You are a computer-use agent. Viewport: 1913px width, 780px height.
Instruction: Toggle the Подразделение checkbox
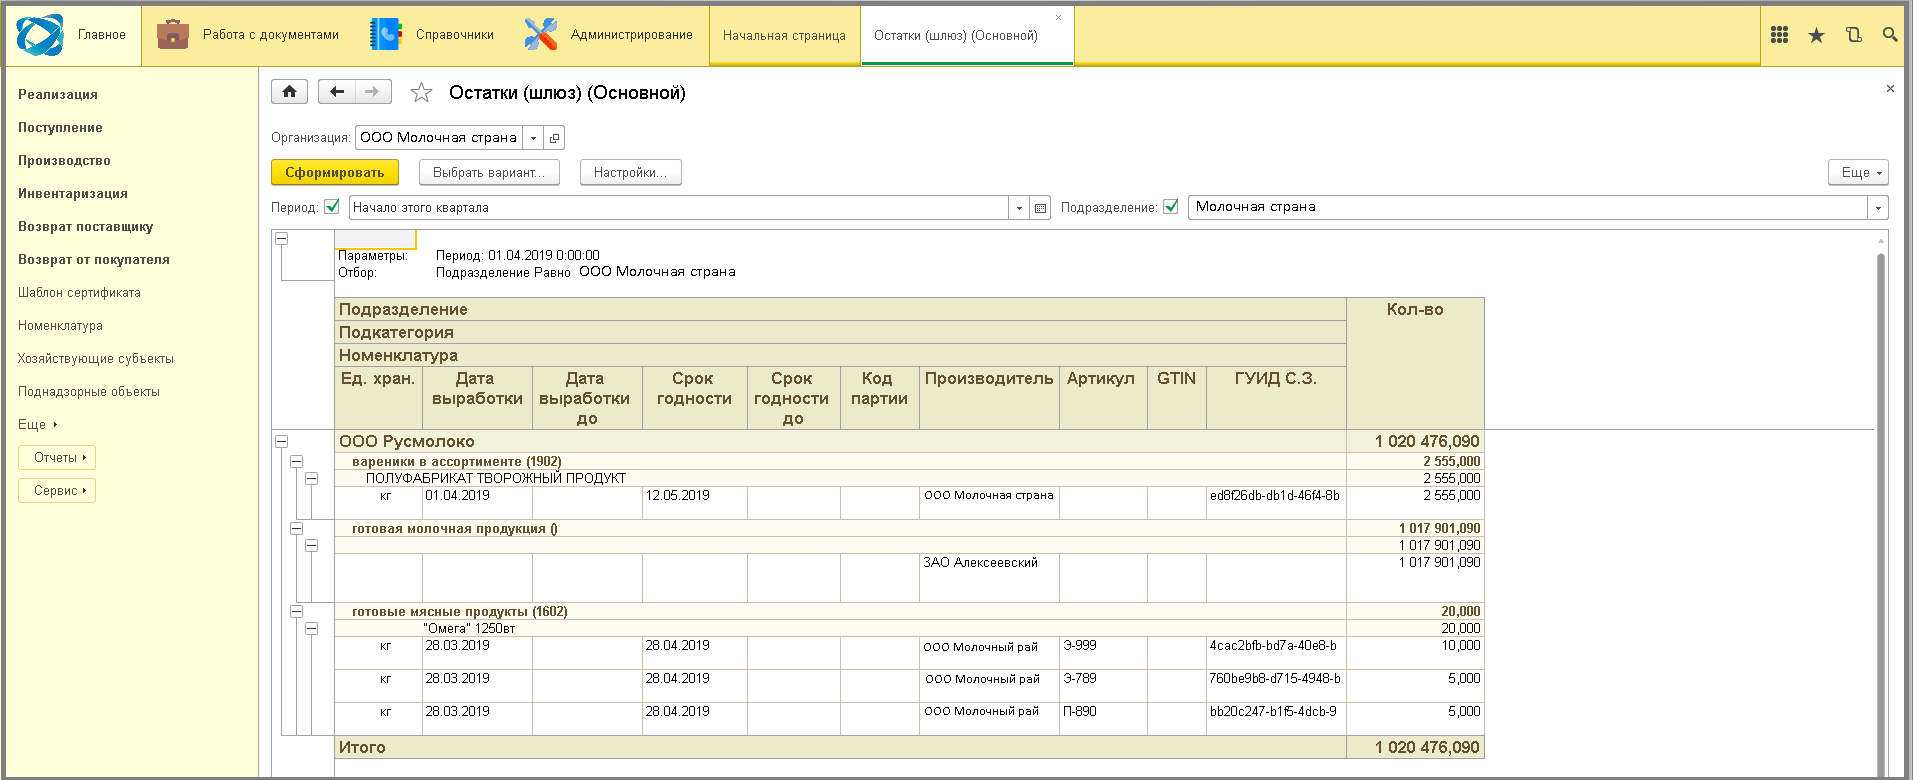click(x=1171, y=207)
